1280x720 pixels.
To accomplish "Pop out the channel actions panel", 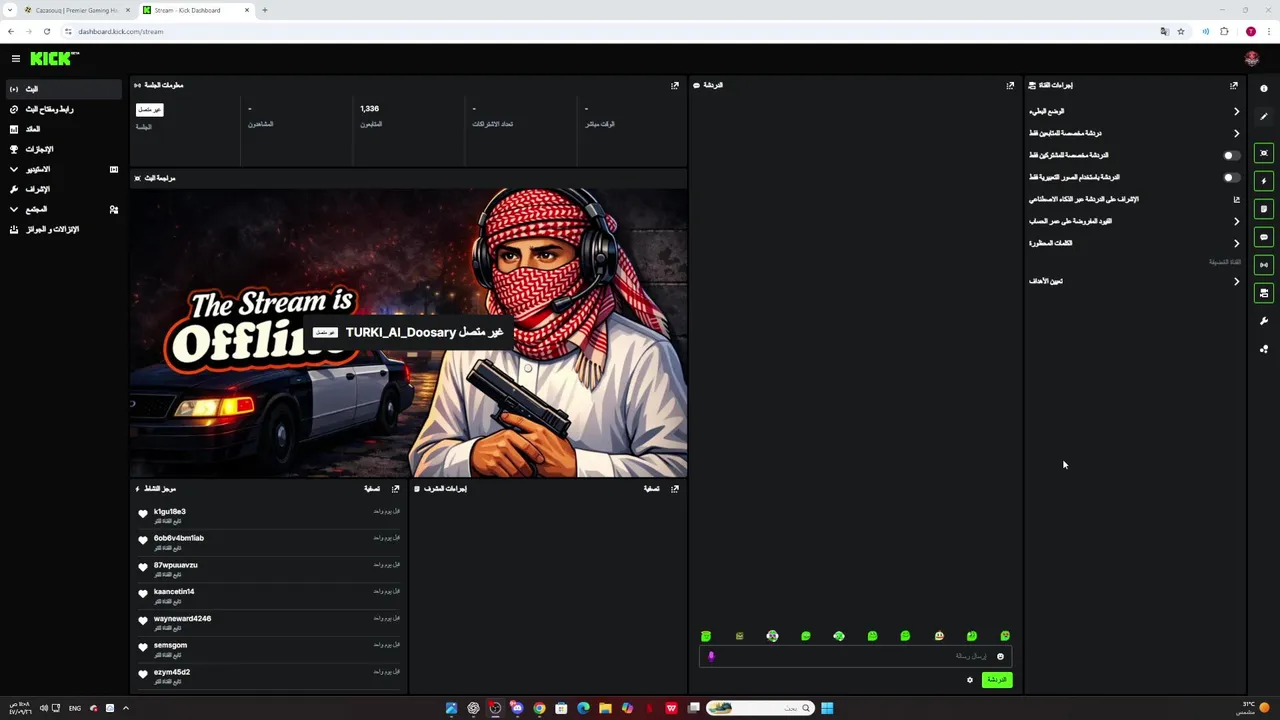I will [x=1234, y=85].
